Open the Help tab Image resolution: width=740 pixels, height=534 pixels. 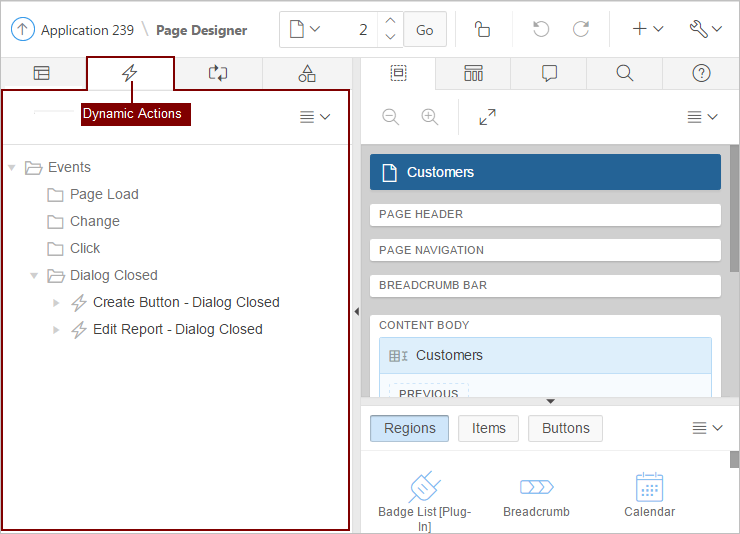tap(701, 73)
